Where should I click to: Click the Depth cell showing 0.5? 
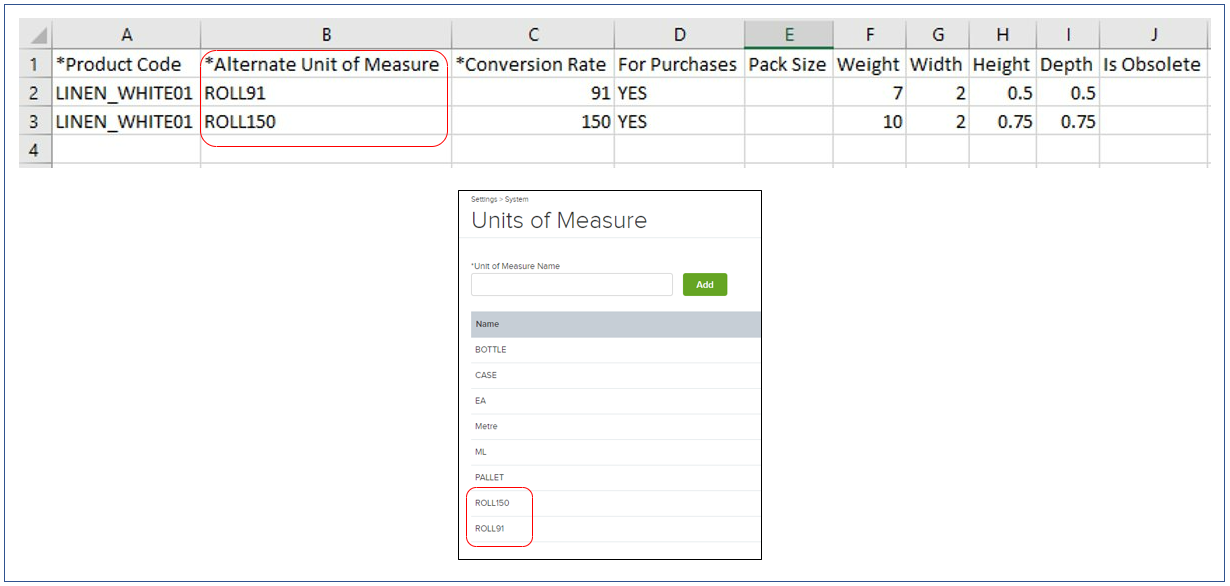(x=1068, y=93)
